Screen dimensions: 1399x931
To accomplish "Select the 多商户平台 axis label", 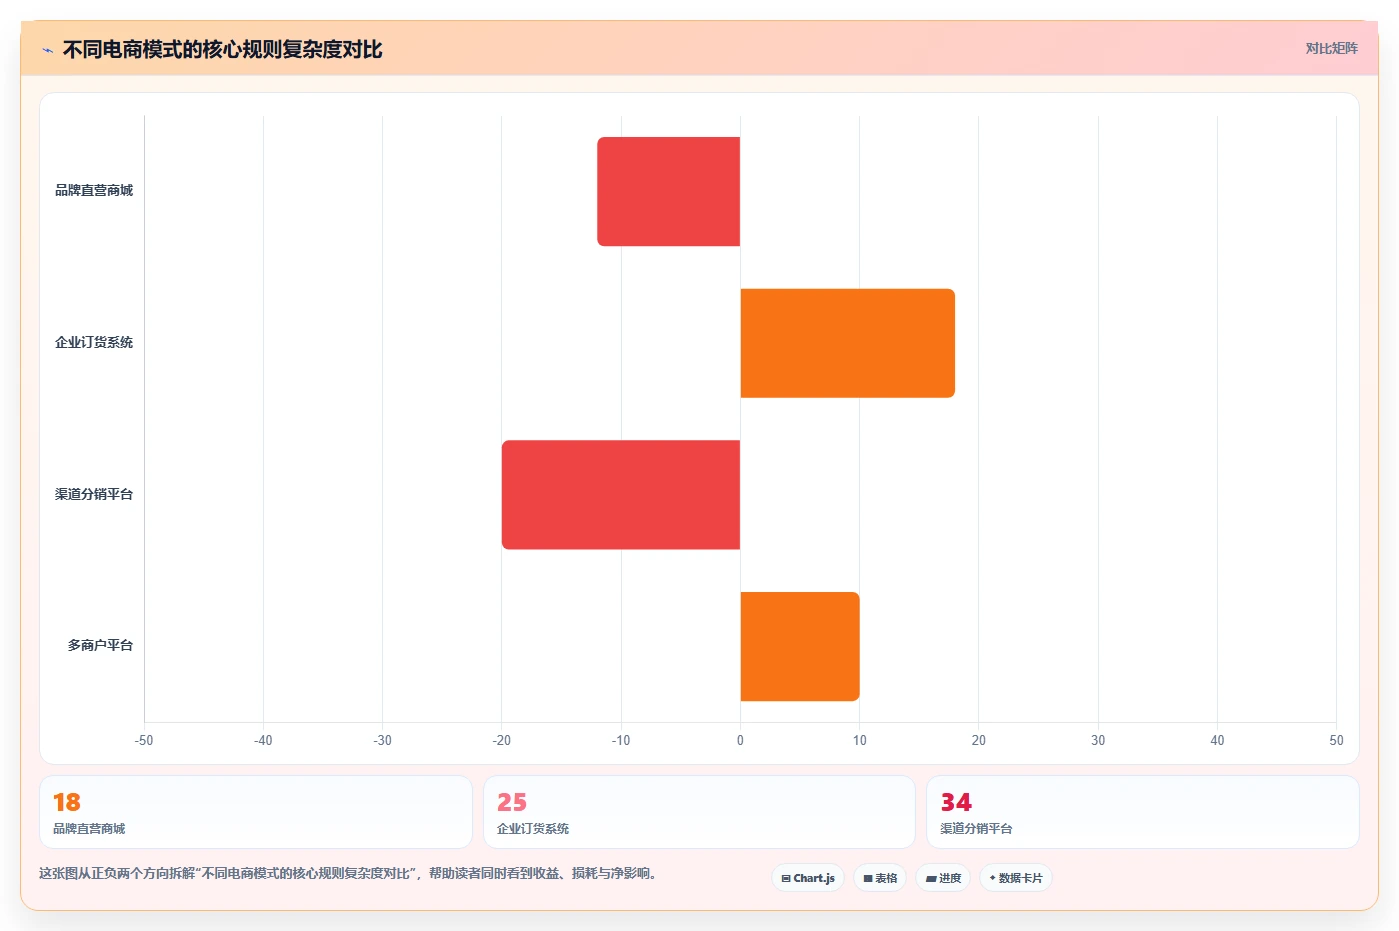I will pyautogui.click(x=100, y=645).
